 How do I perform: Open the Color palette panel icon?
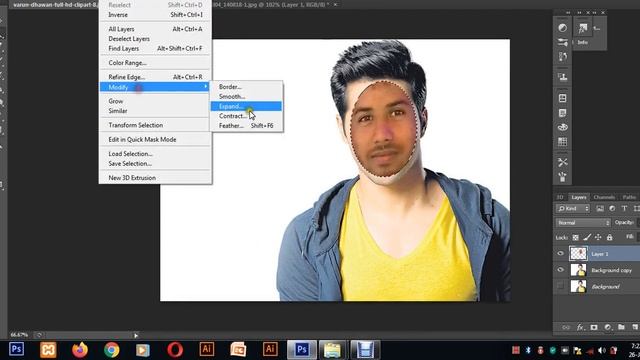pyautogui.click(x=562, y=127)
